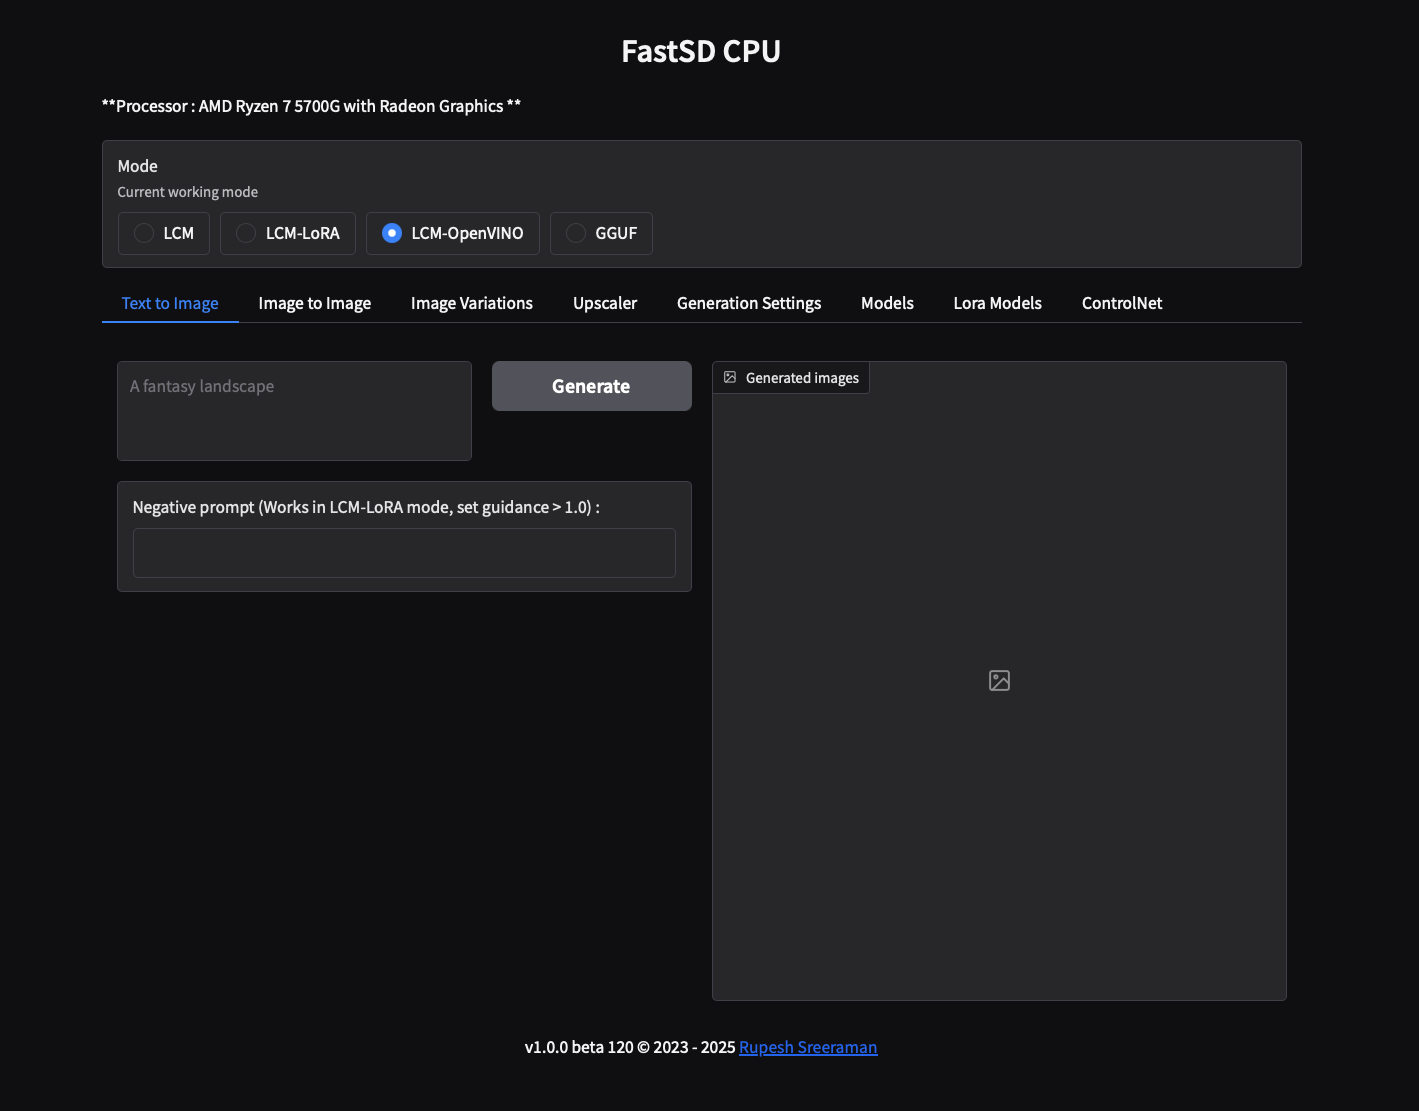Click the Generated images label icon

pos(730,378)
